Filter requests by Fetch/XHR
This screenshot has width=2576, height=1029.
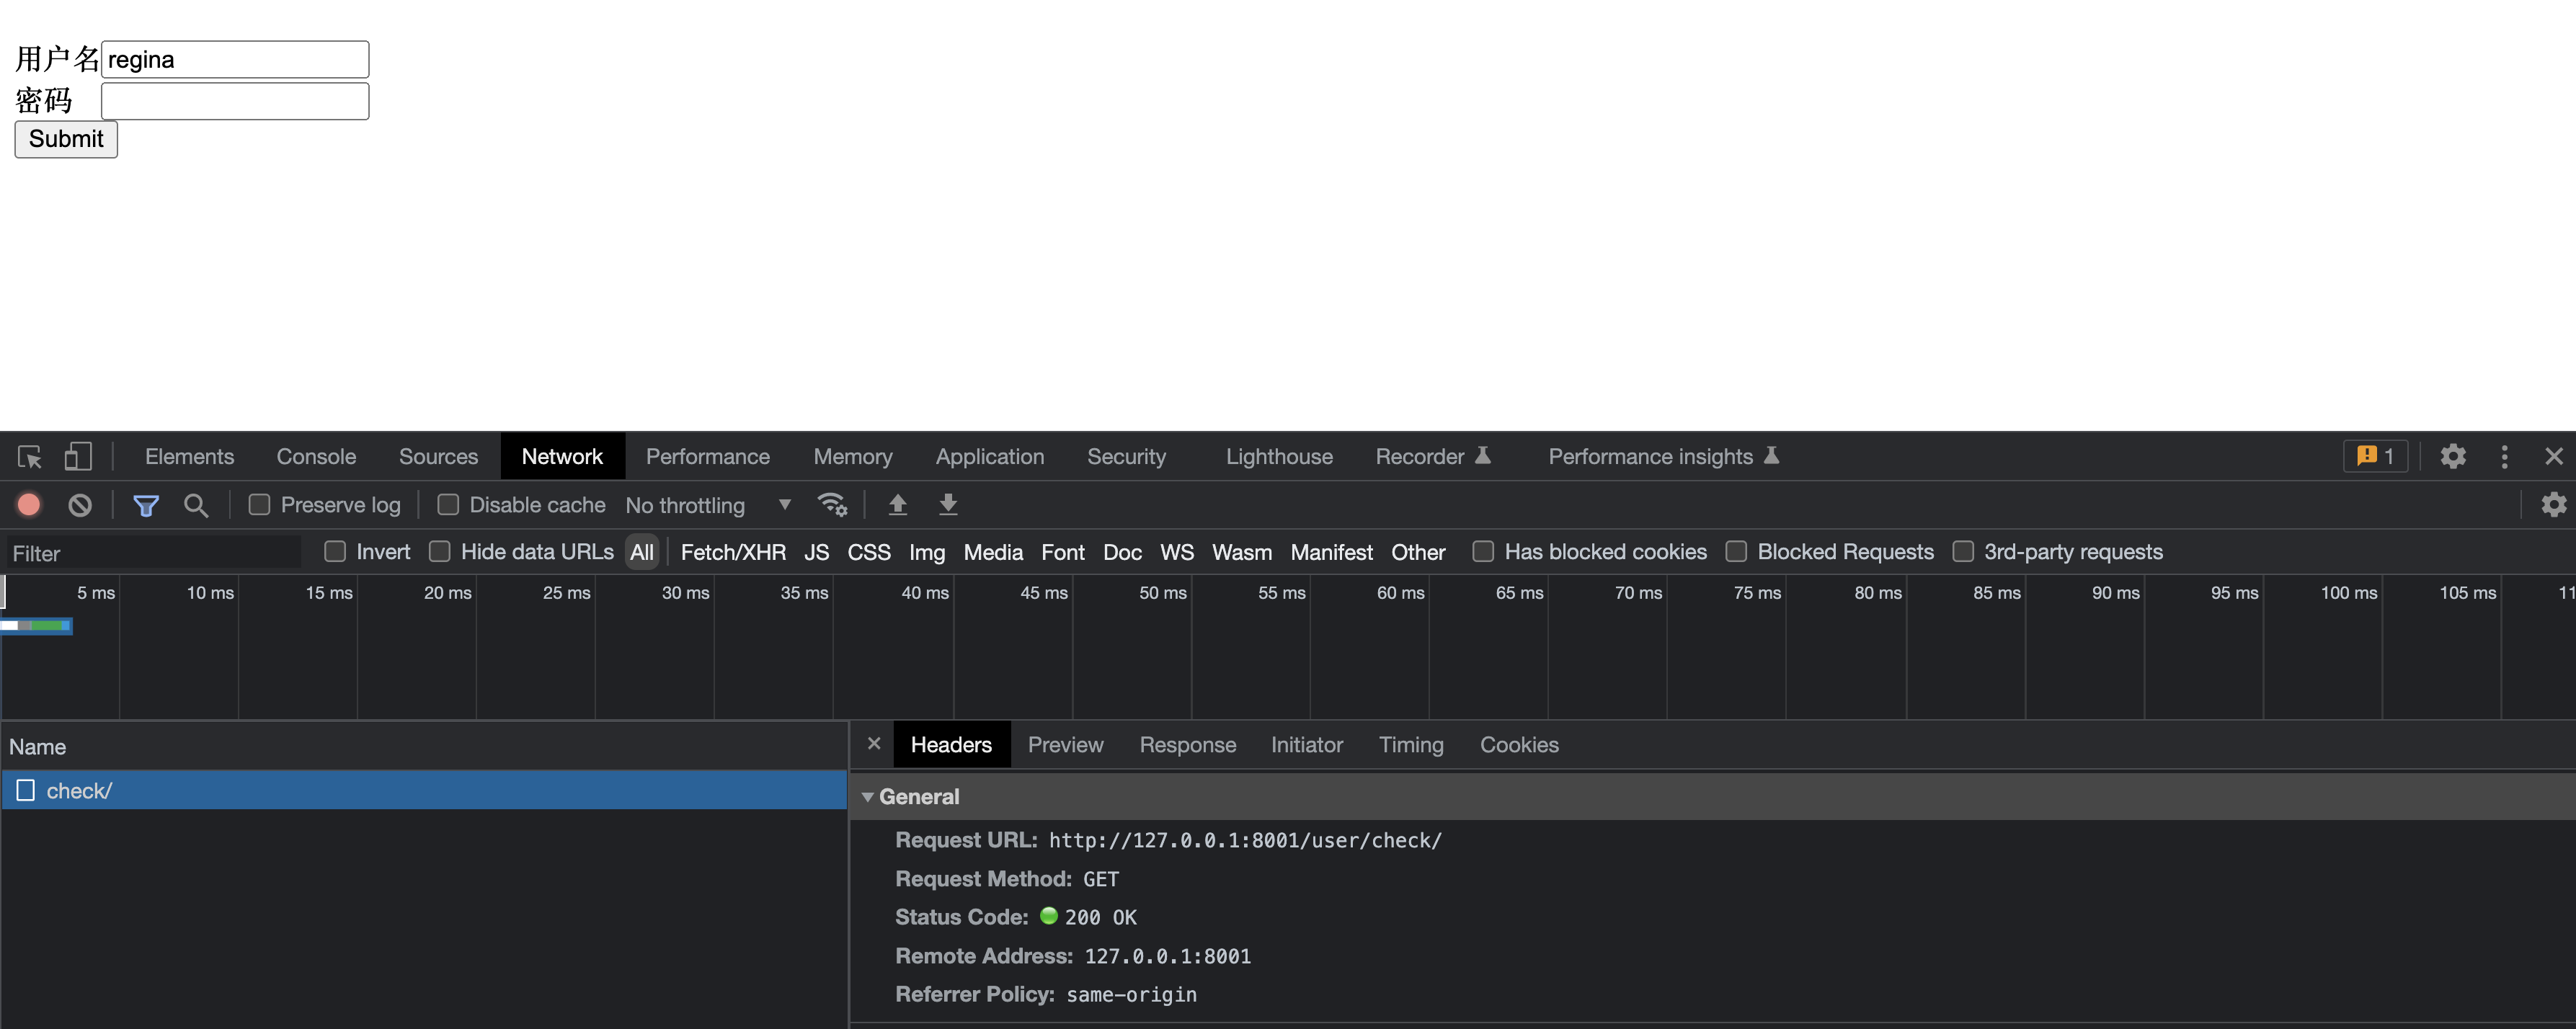point(733,552)
